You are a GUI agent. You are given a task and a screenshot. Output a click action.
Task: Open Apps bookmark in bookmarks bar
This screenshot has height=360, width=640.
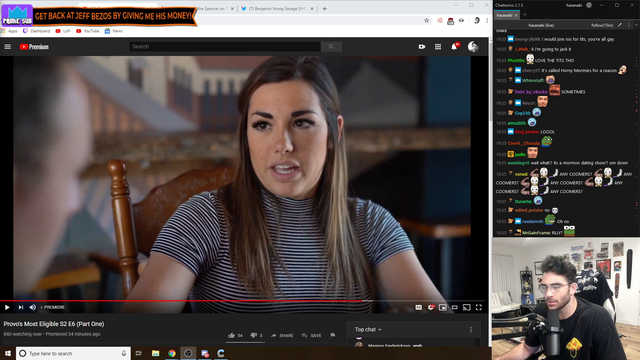click(x=9, y=31)
